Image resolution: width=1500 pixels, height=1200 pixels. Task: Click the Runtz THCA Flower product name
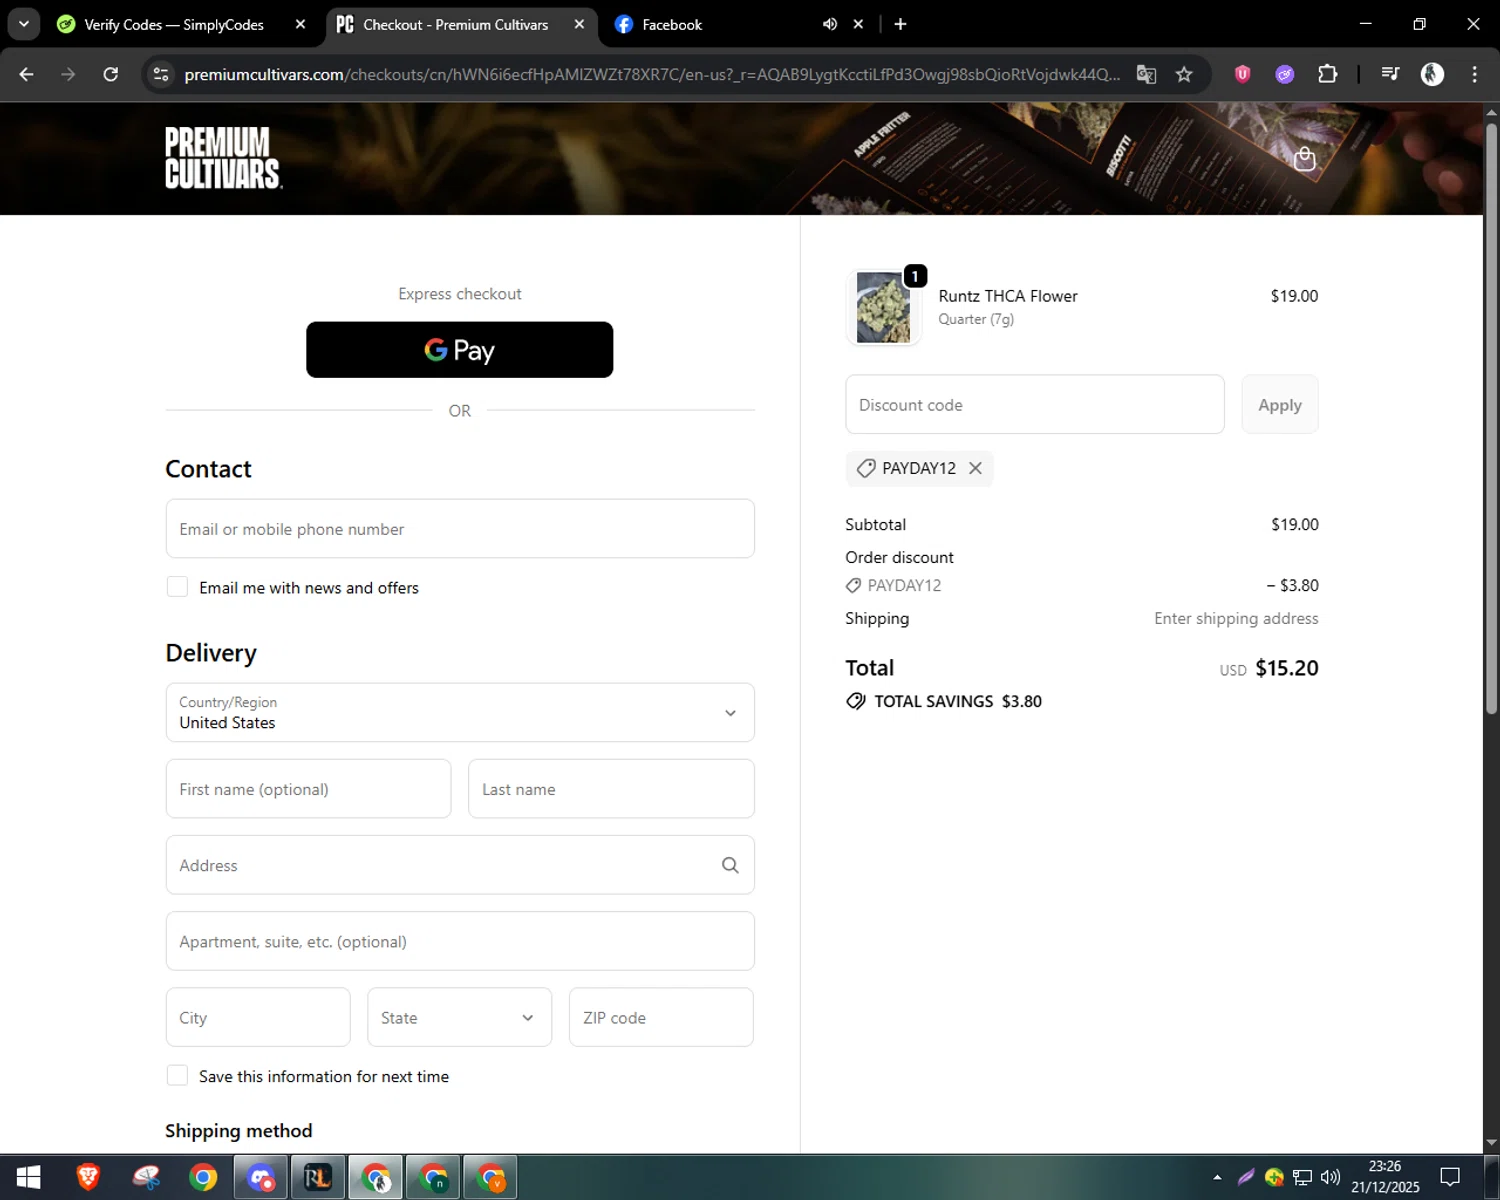pos(1008,296)
